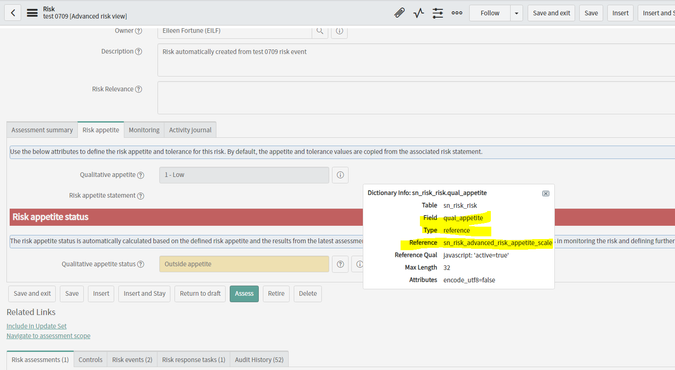Viewport: 675px width, 370px height.
Task: Click the Qualitative appetite field showing 1 - Low
Action: click(244, 175)
